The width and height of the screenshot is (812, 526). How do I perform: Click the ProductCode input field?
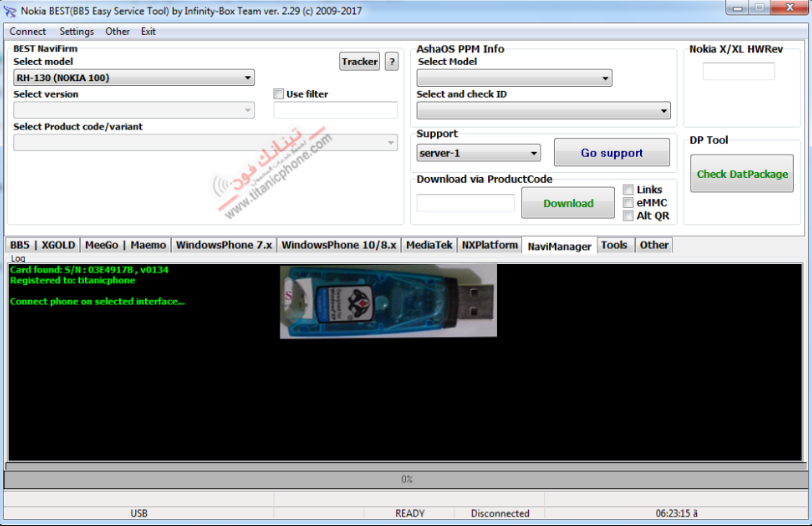point(466,203)
